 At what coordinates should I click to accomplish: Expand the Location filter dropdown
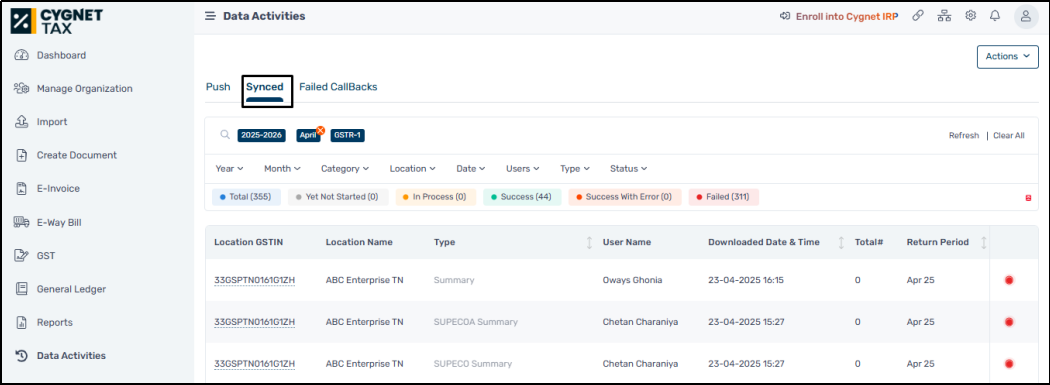(x=412, y=169)
